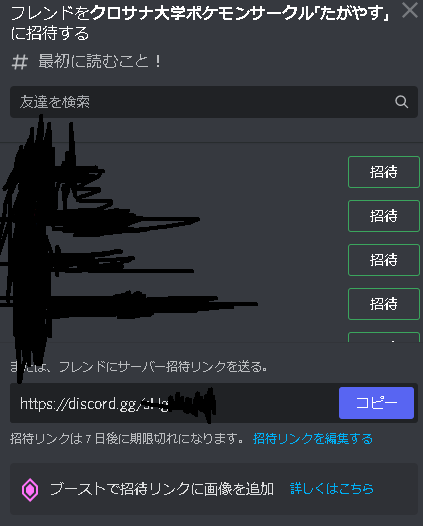Click the ブーストで招待リンクに画像を追加 banner text
Screen dimensions: 423x526
[162, 489]
